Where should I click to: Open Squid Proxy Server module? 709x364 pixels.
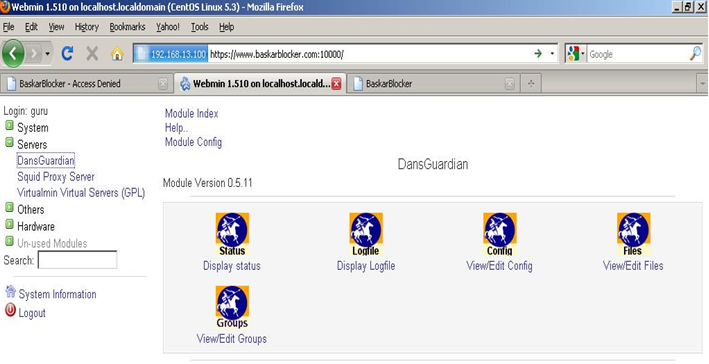click(56, 177)
